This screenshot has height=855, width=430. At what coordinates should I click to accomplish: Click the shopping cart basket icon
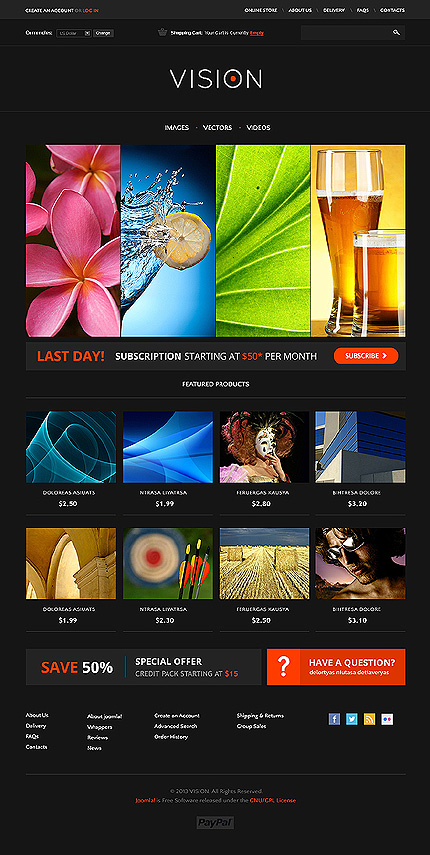tap(162, 32)
